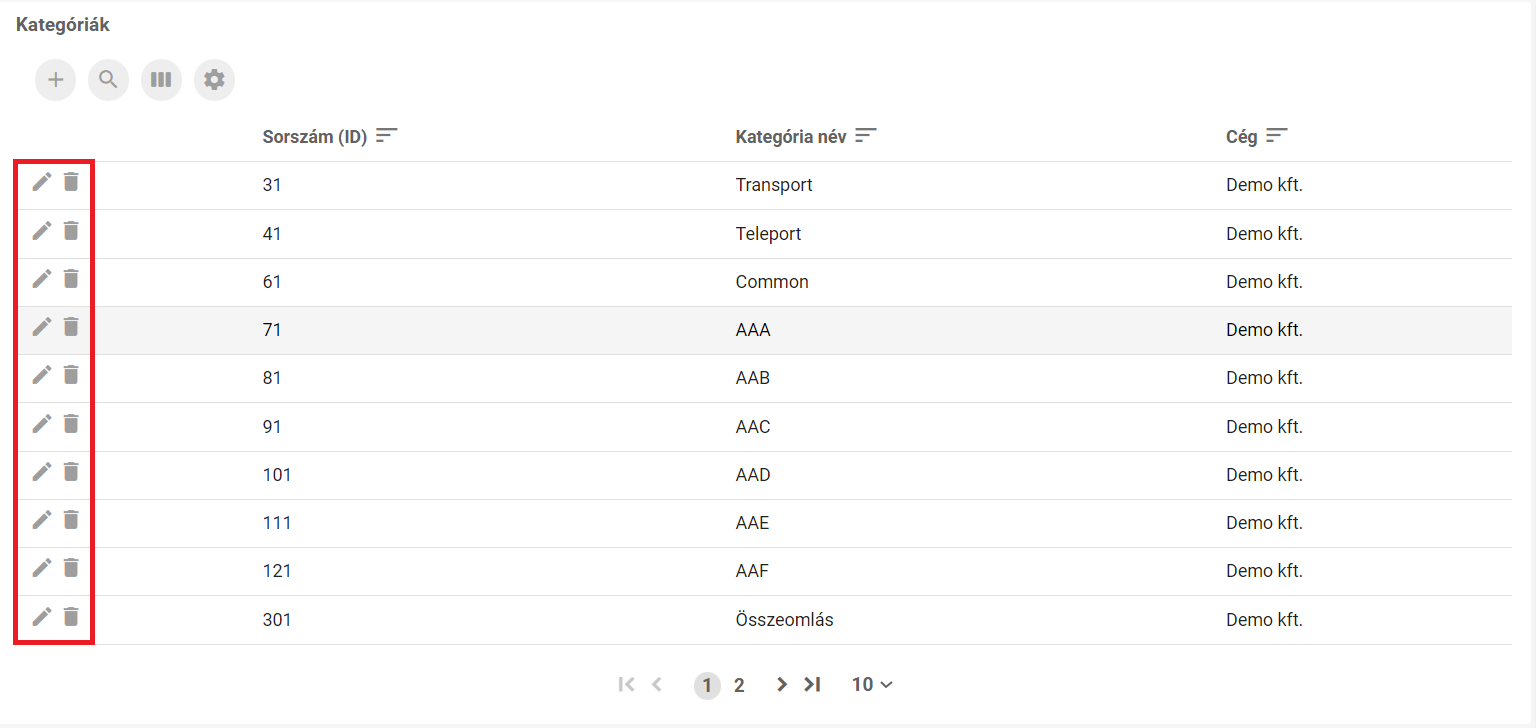Screen dimensions: 1536x728
Task: Sort by Sorszám (ID) column
Action: point(387,136)
